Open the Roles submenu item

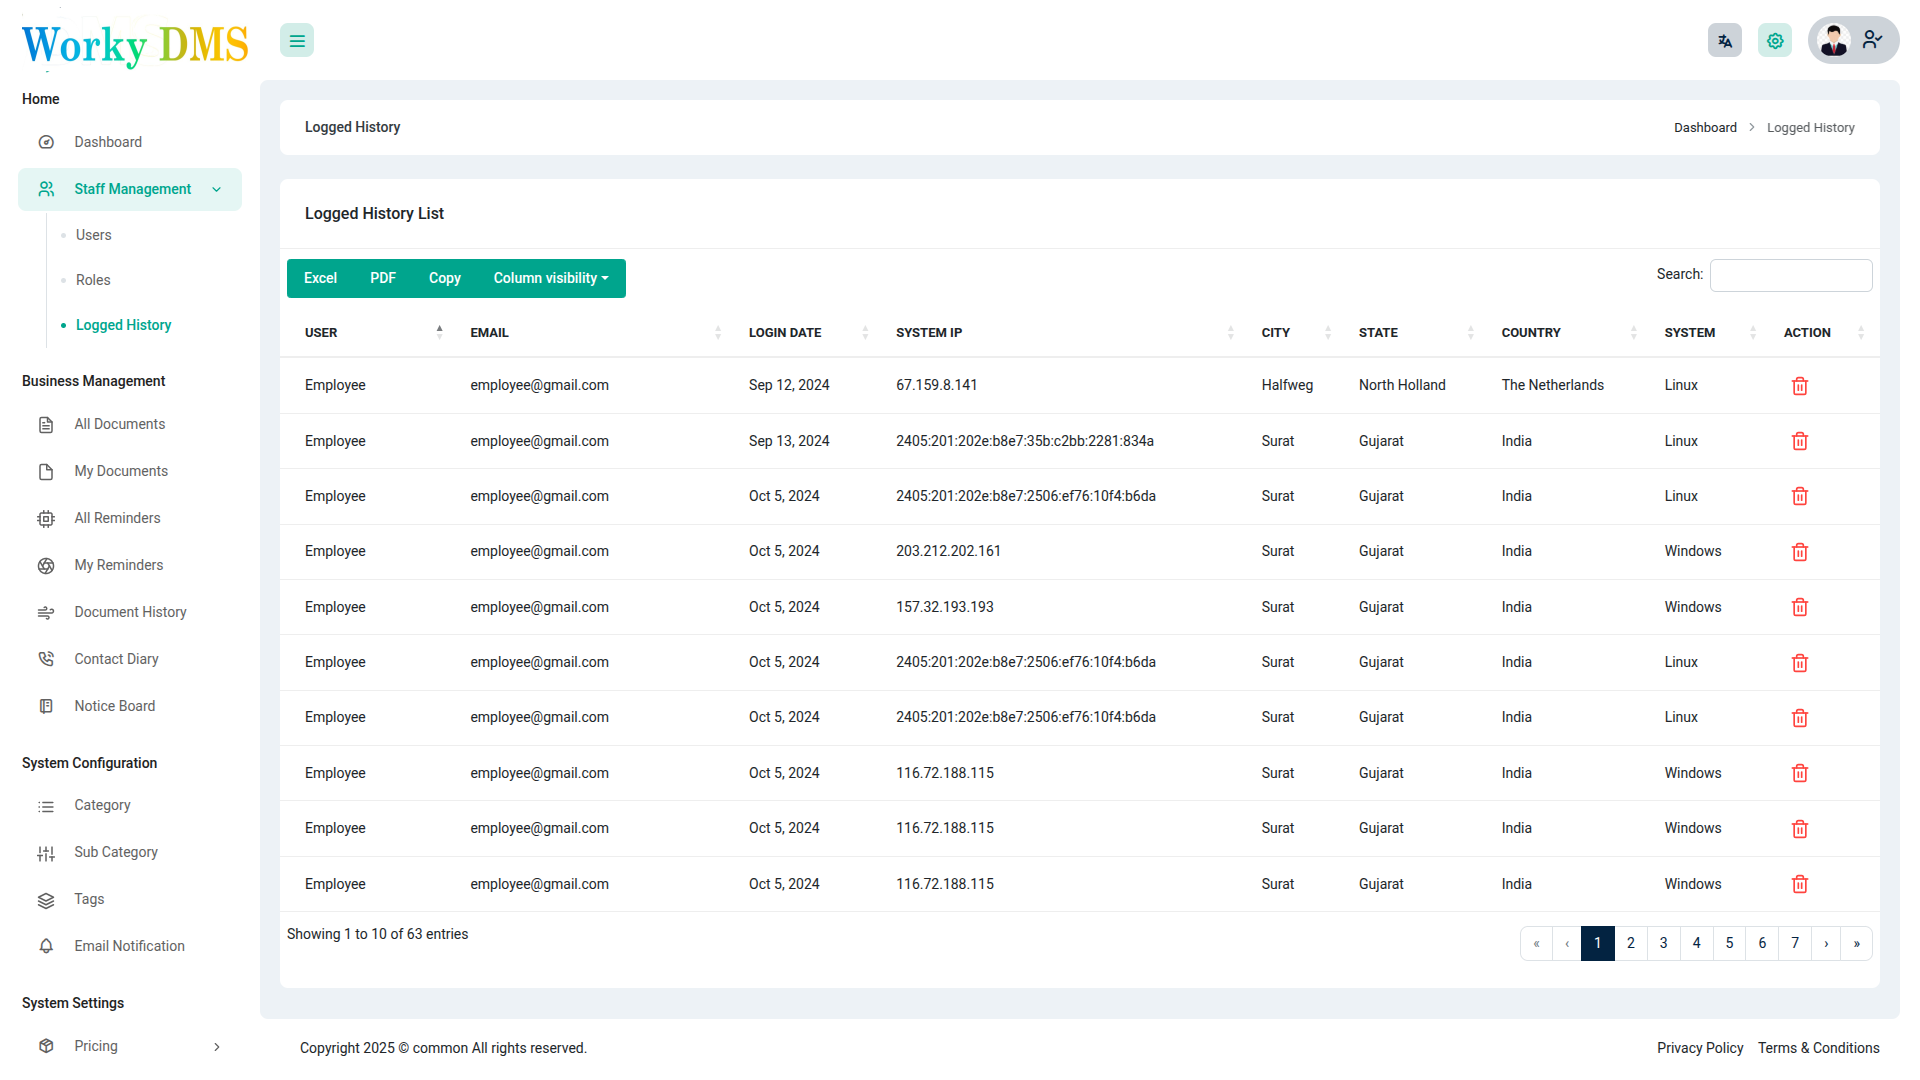93,280
